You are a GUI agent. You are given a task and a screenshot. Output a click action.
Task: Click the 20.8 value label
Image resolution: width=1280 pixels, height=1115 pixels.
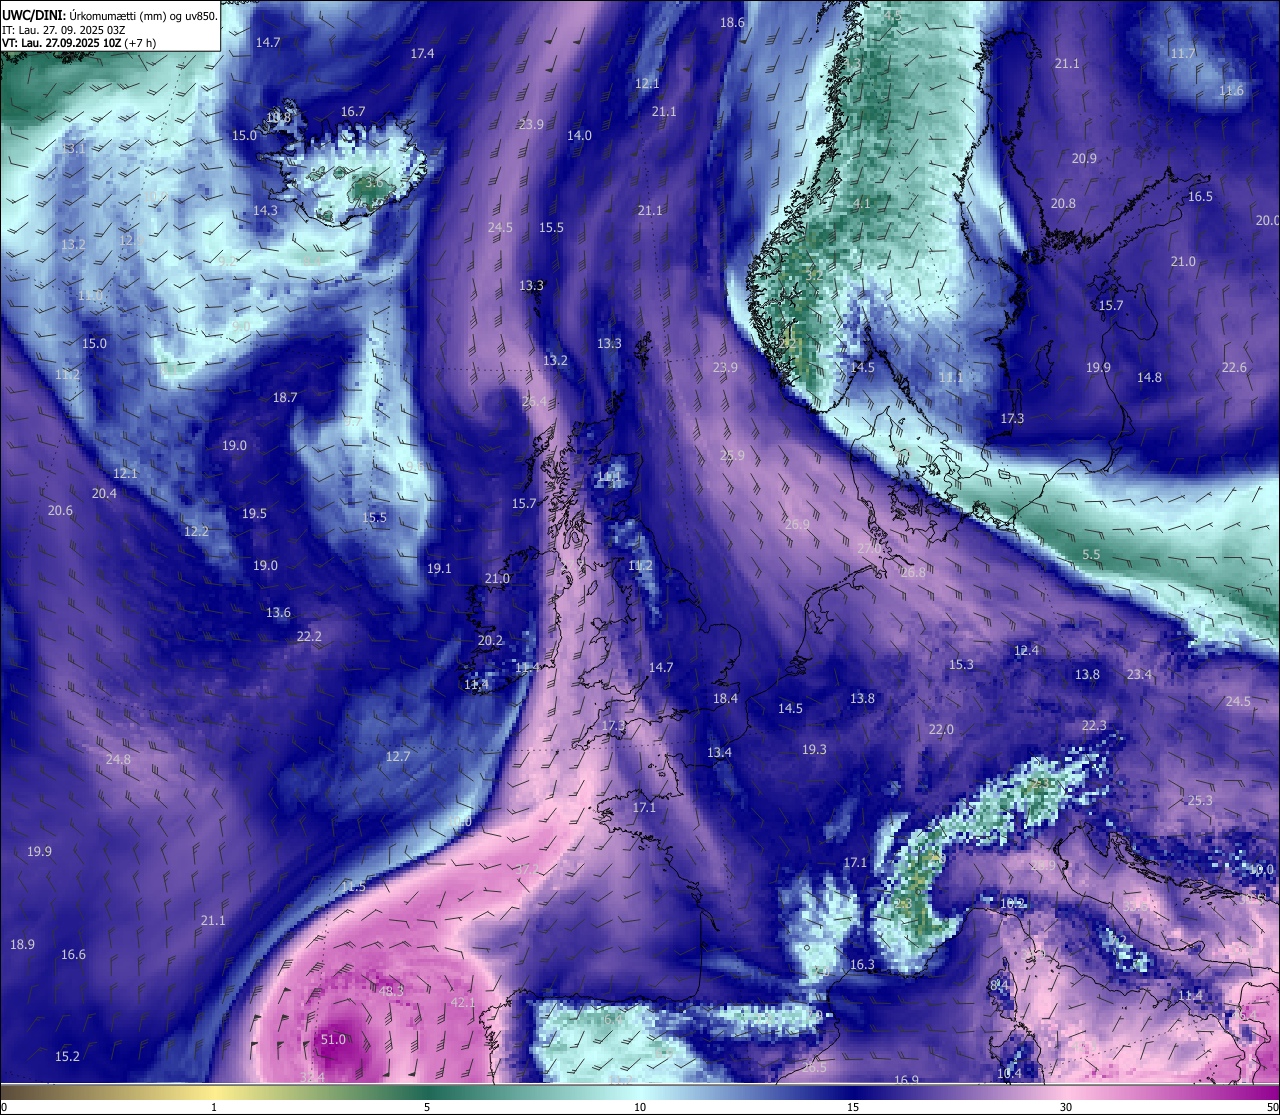point(1063,204)
